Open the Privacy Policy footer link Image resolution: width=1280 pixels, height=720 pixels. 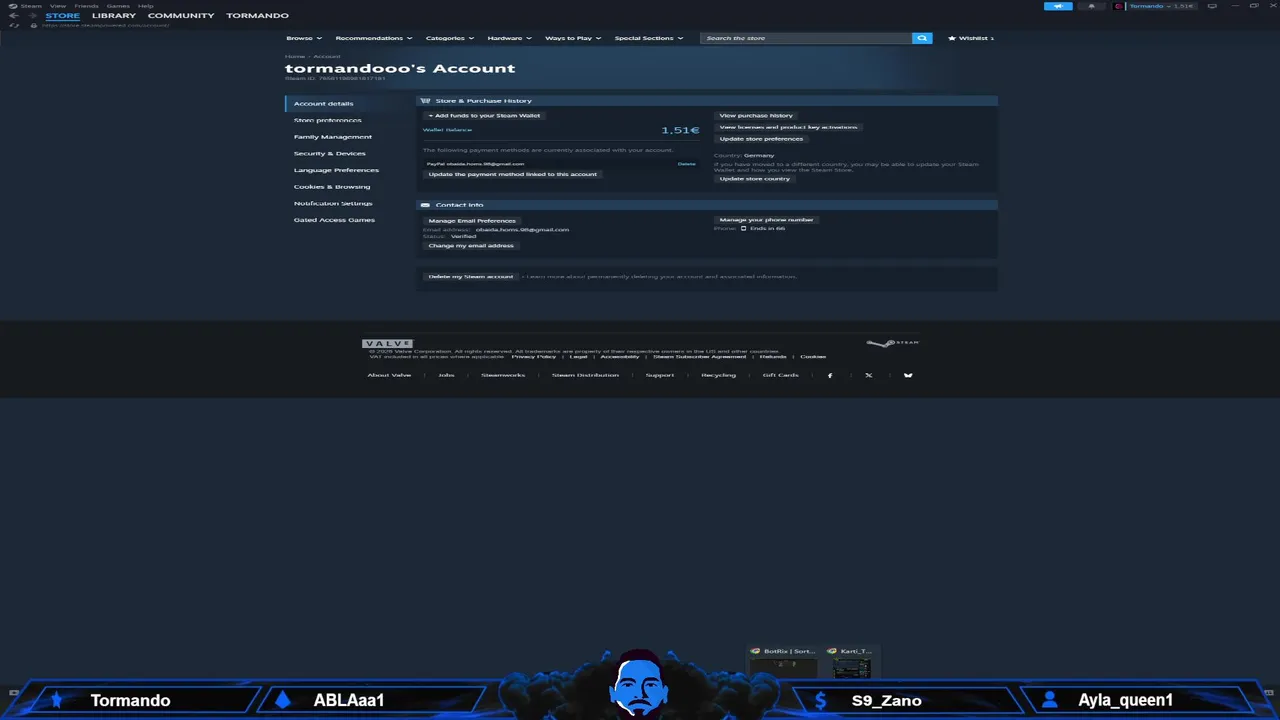[x=534, y=357]
